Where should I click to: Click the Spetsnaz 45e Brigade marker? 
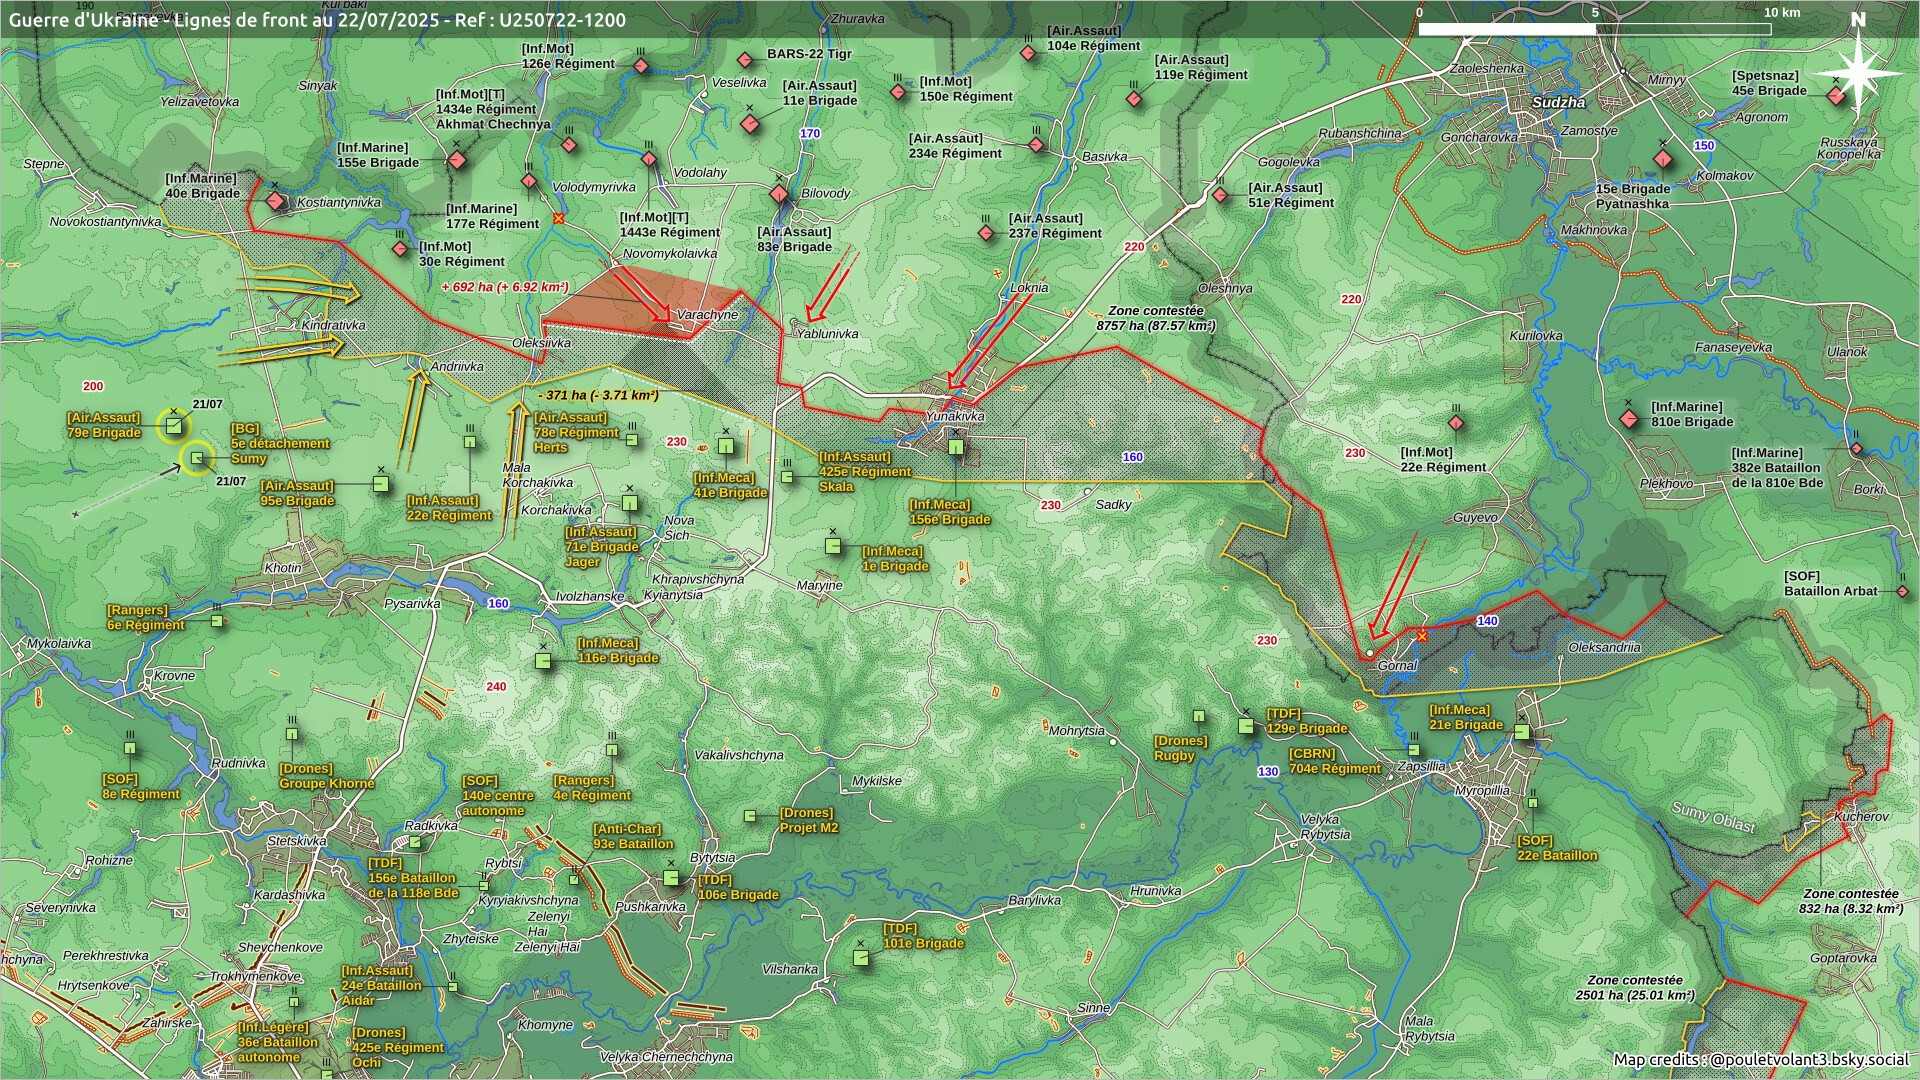click(1836, 96)
